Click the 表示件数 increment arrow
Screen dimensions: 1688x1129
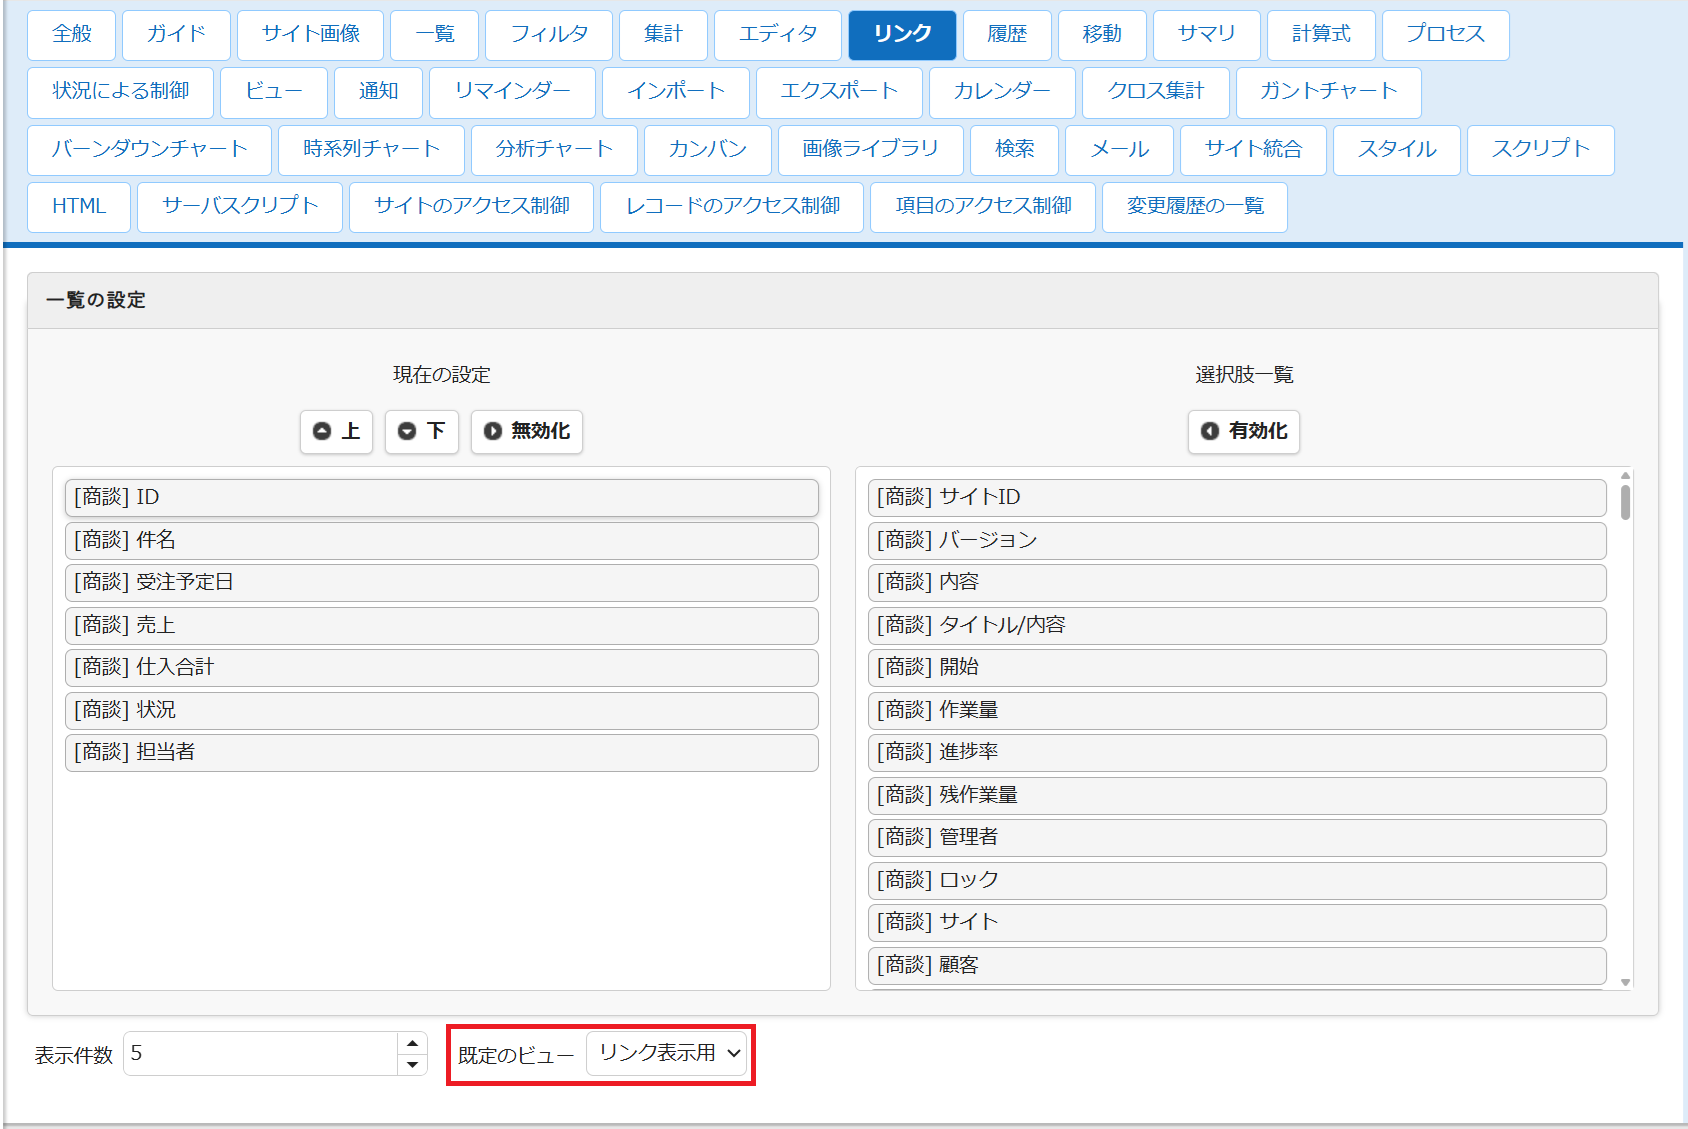[412, 1043]
